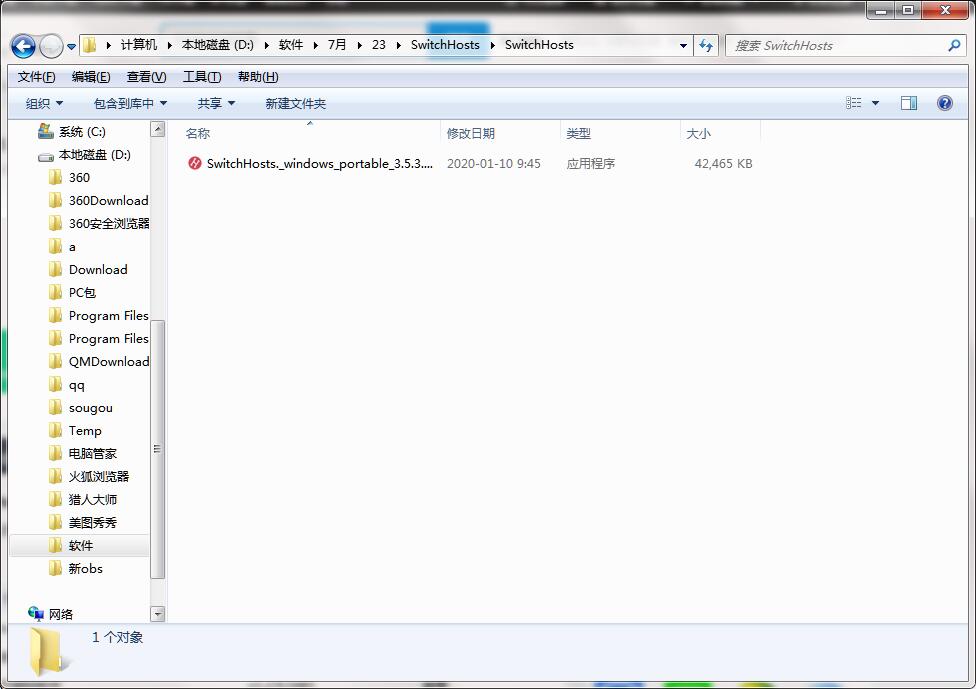
Task: Select the 猎人大师 folder in the tree
Action: [92, 500]
